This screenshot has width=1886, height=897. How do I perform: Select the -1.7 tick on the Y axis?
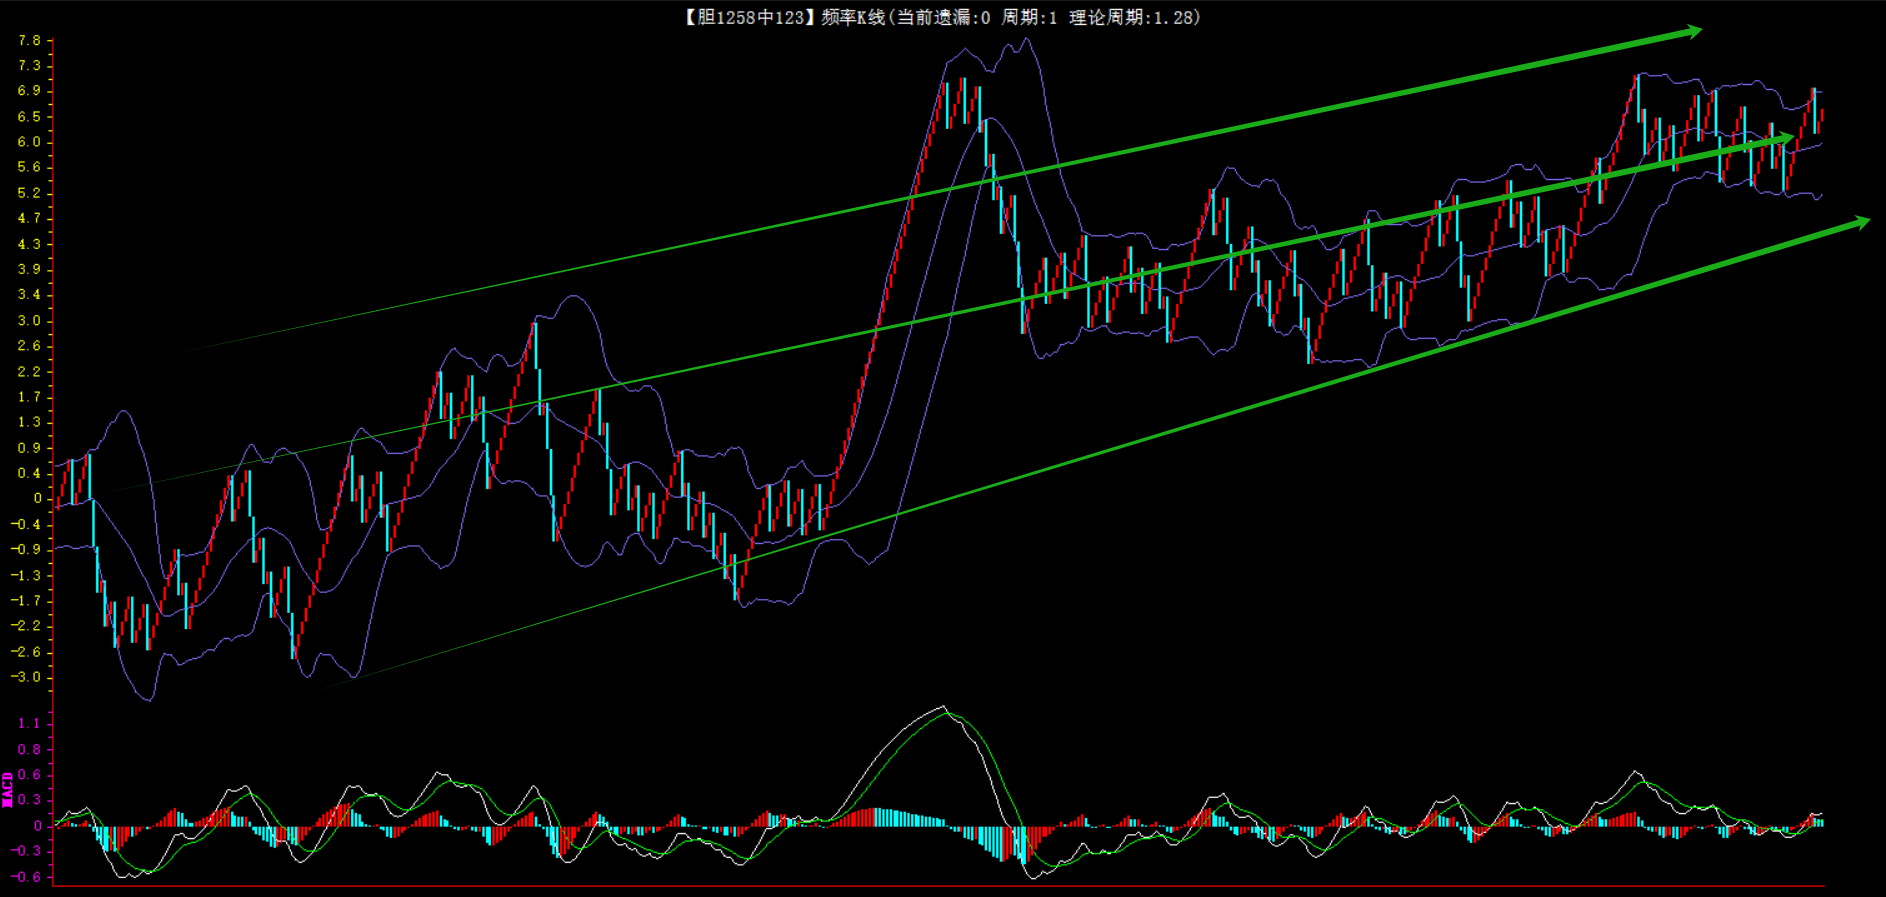(x=27, y=601)
